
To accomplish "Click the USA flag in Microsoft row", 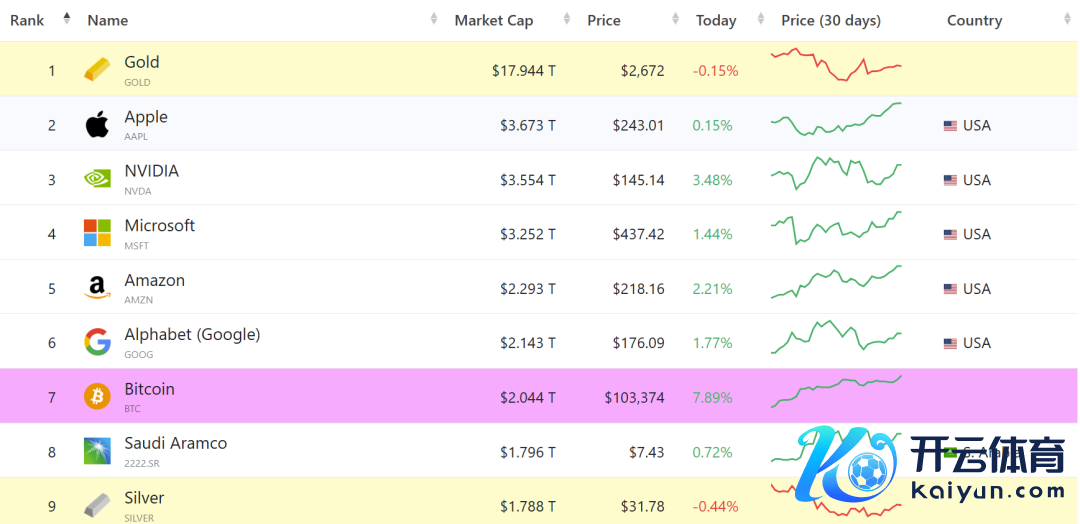I will click(x=951, y=234).
